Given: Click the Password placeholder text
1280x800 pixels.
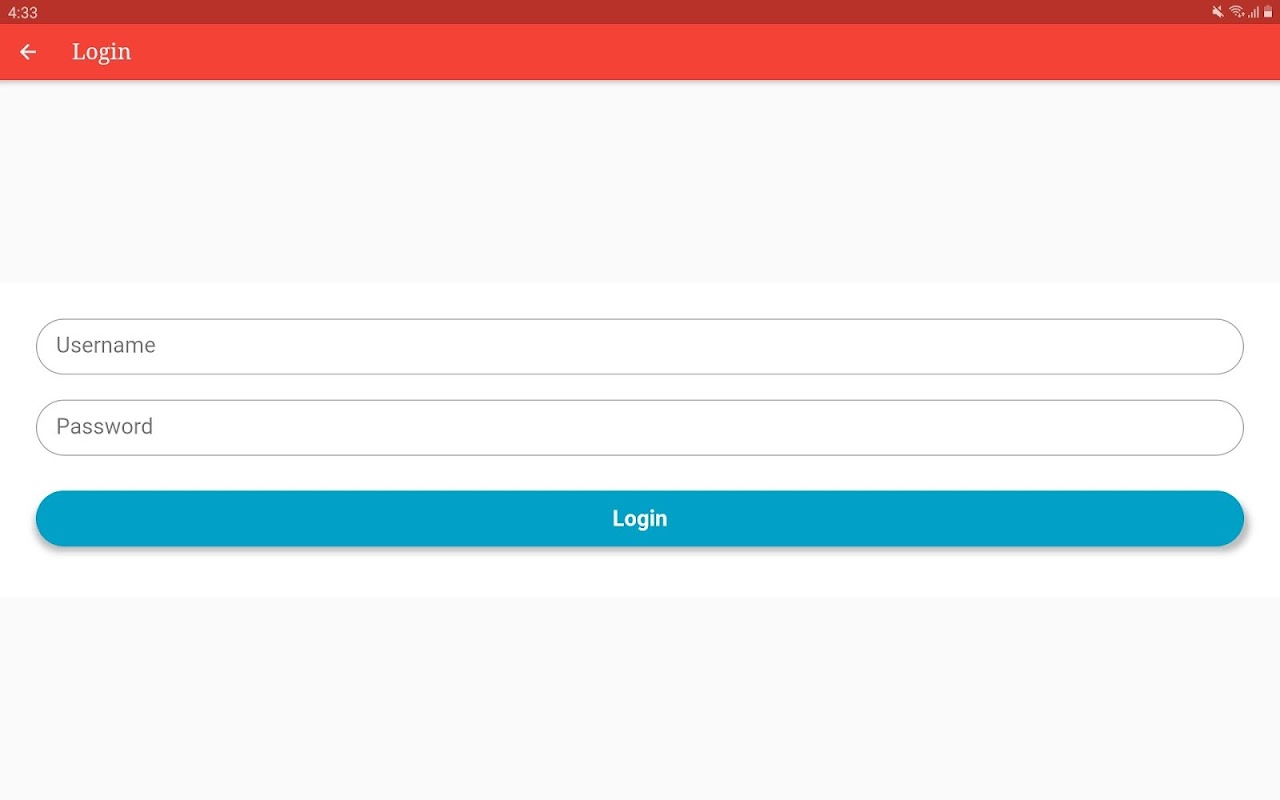Looking at the screenshot, I should pos(105,427).
